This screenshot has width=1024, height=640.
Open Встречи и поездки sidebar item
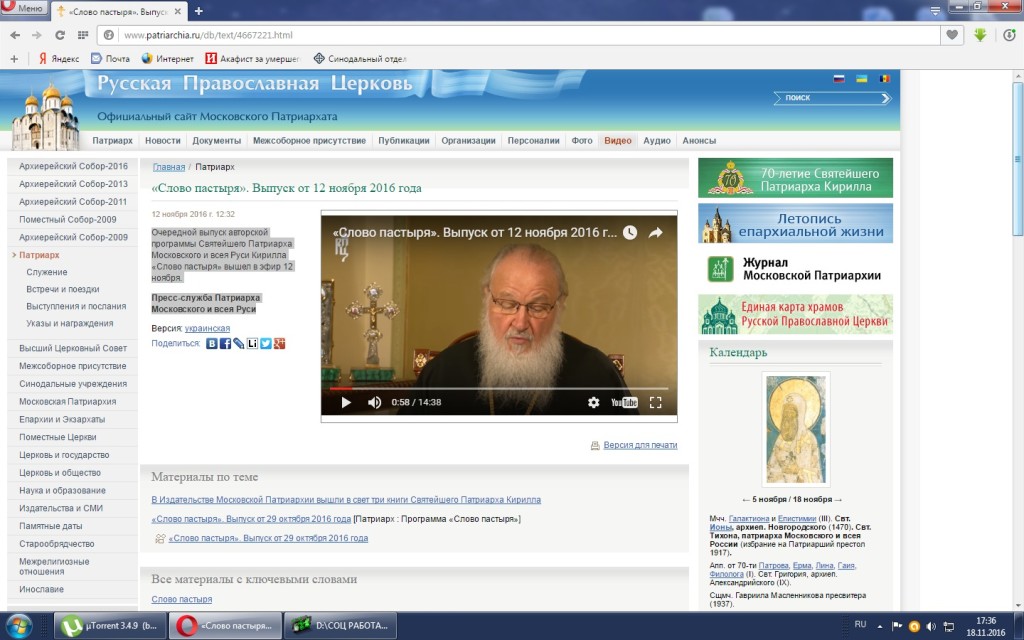[x=63, y=289]
